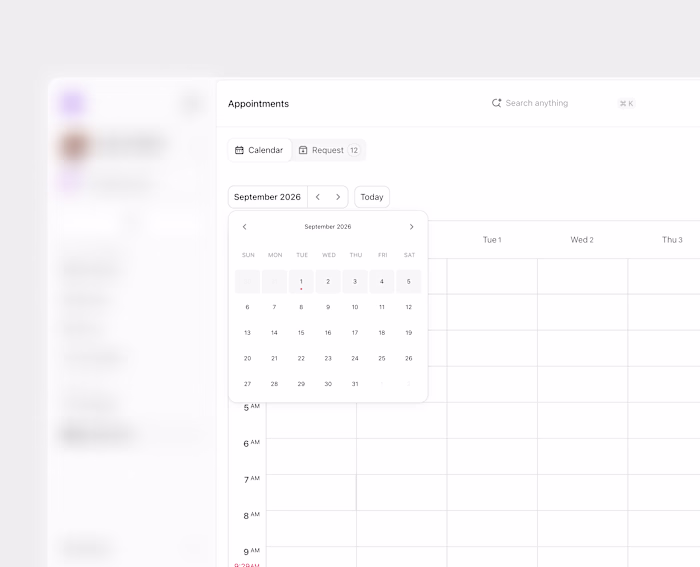Choose day 12 in the date picker
This screenshot has width=700, height=567.
click(408, 307)
